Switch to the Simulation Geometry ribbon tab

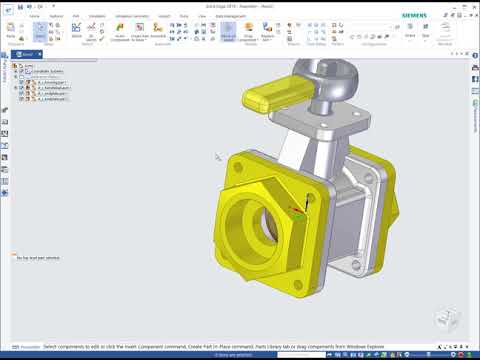point(132,16)
